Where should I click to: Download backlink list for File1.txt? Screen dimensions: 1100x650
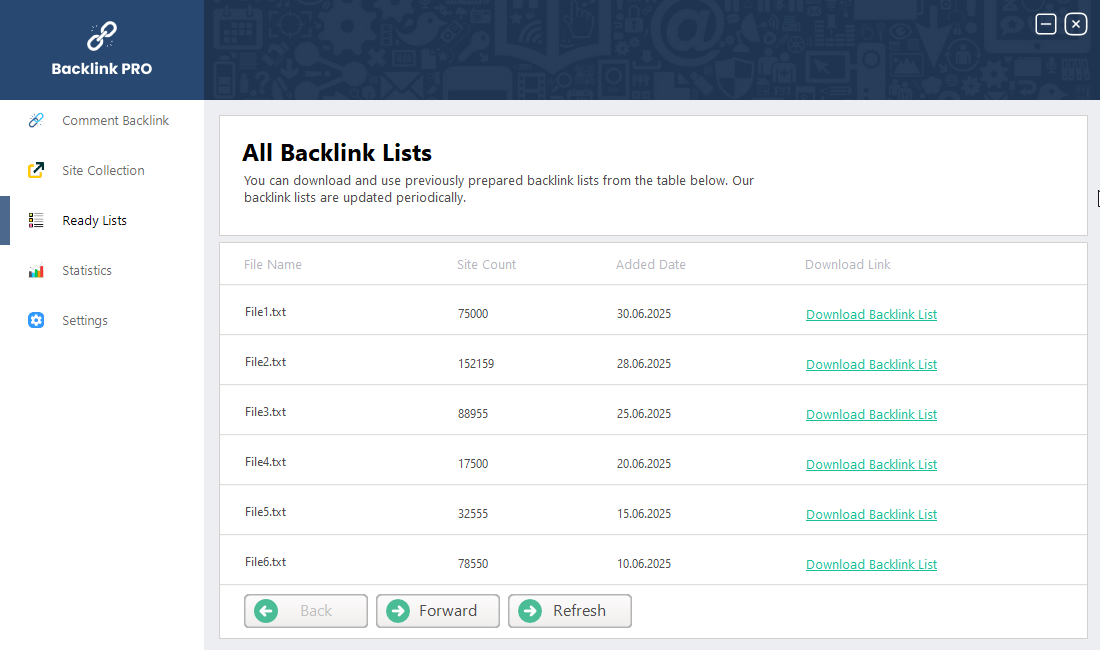[x=871, y=315]
